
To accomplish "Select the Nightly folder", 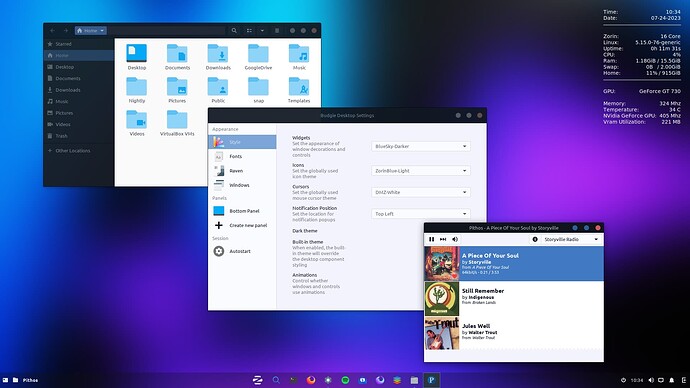I will tap(137, 90).
